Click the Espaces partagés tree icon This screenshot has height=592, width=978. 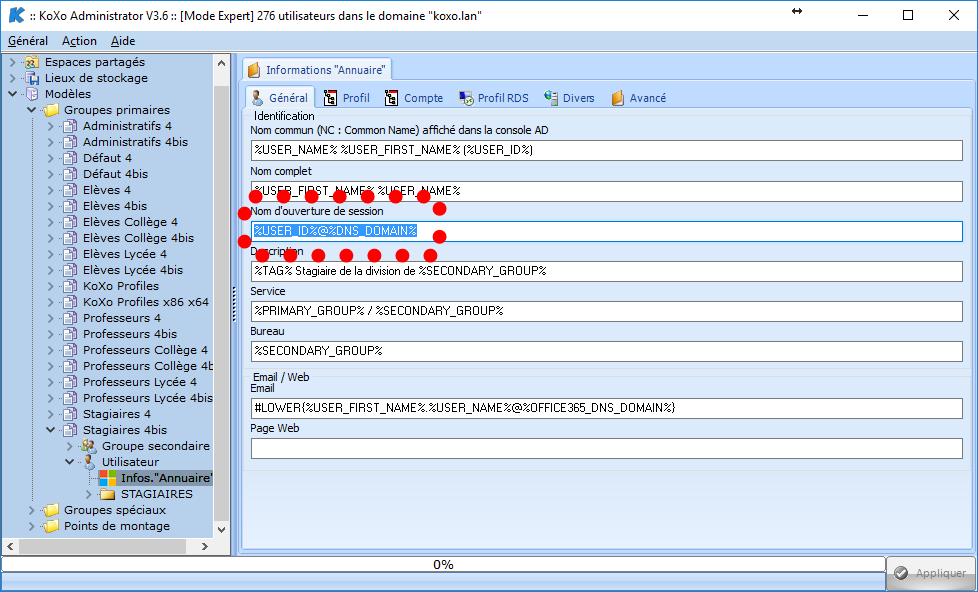32,62
